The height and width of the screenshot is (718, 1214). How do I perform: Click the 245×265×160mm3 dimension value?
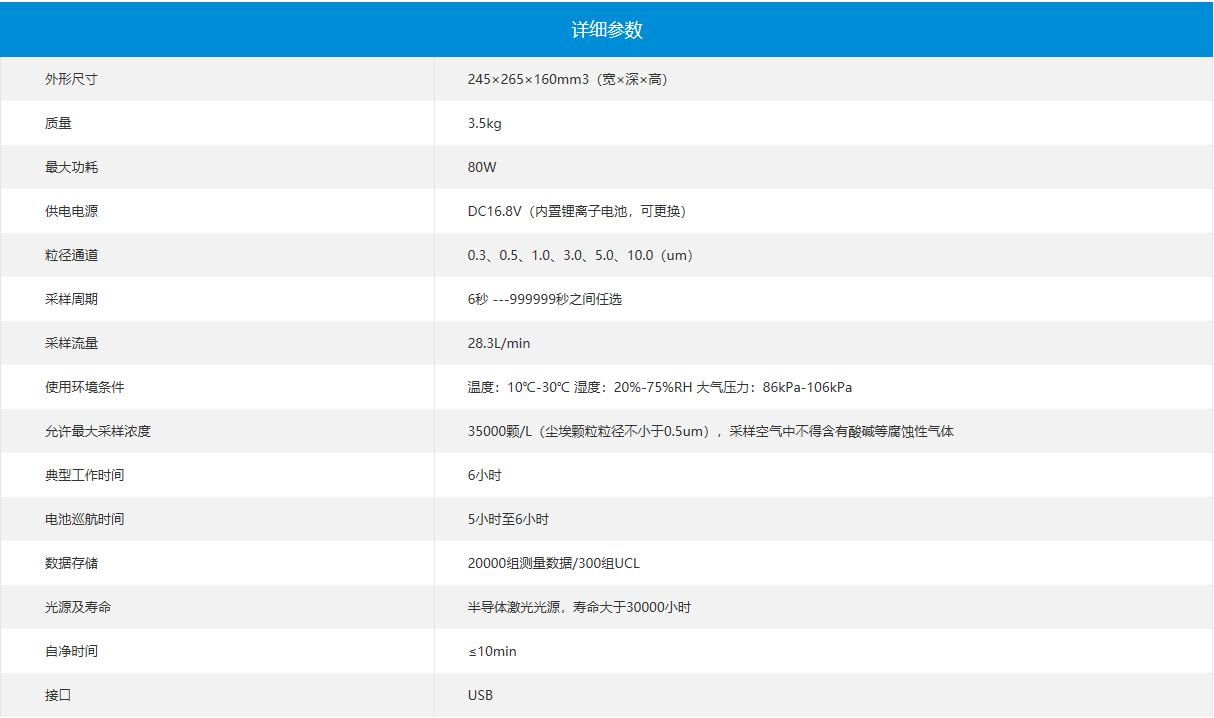(x=568, y=79)
